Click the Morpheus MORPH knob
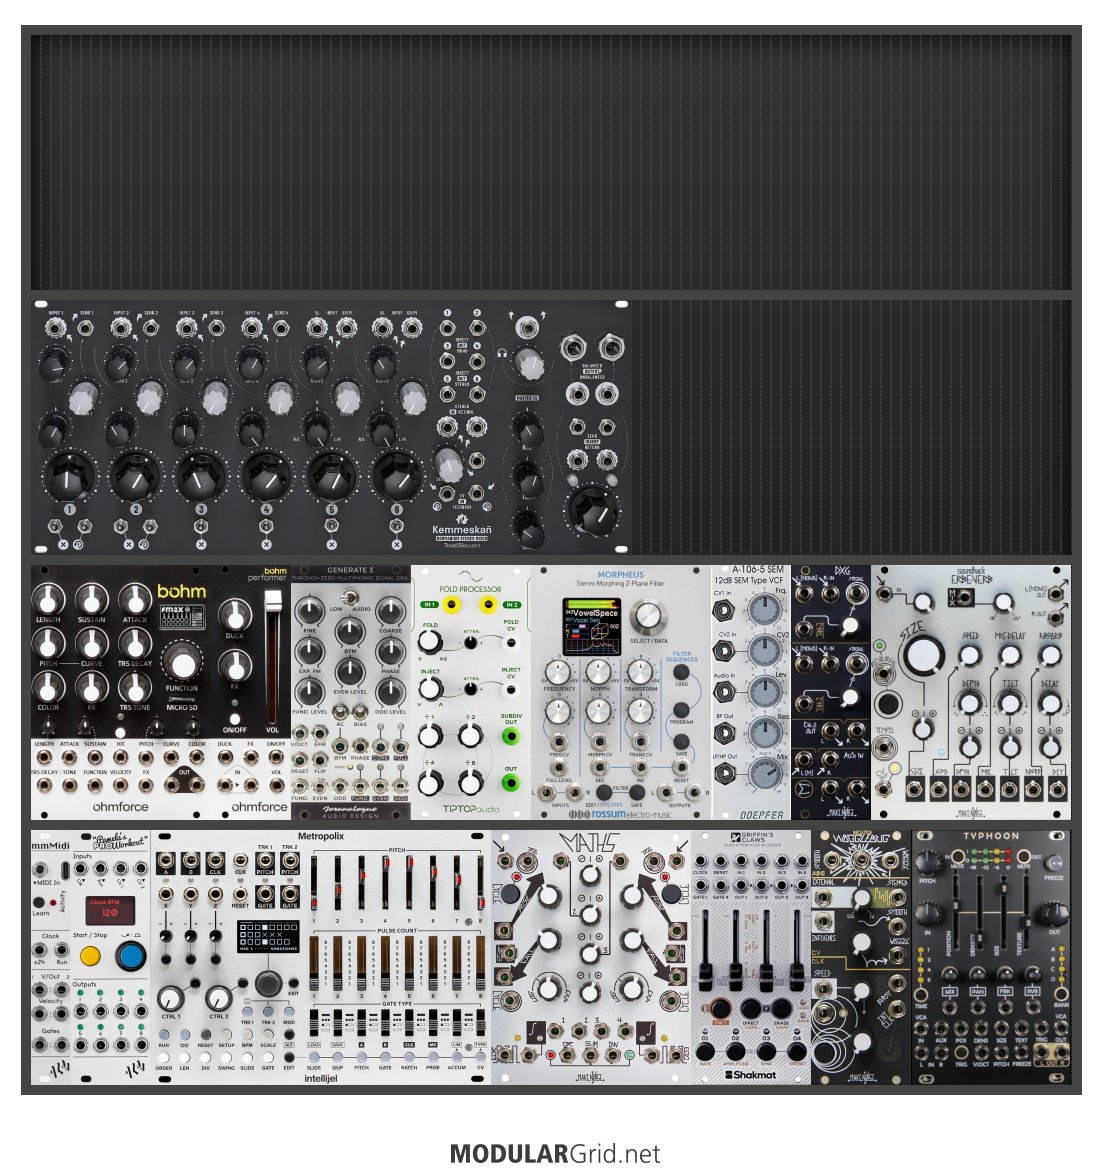This screenshot has width=1112, height=1175. coord(598,672)
